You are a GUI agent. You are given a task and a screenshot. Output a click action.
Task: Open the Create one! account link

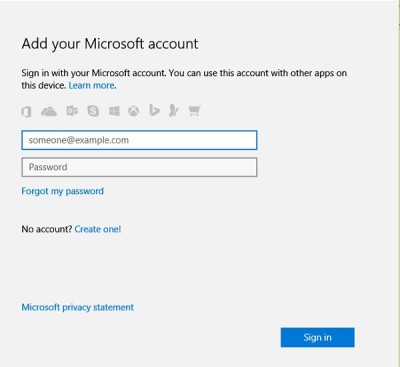[x=98, y=229]
